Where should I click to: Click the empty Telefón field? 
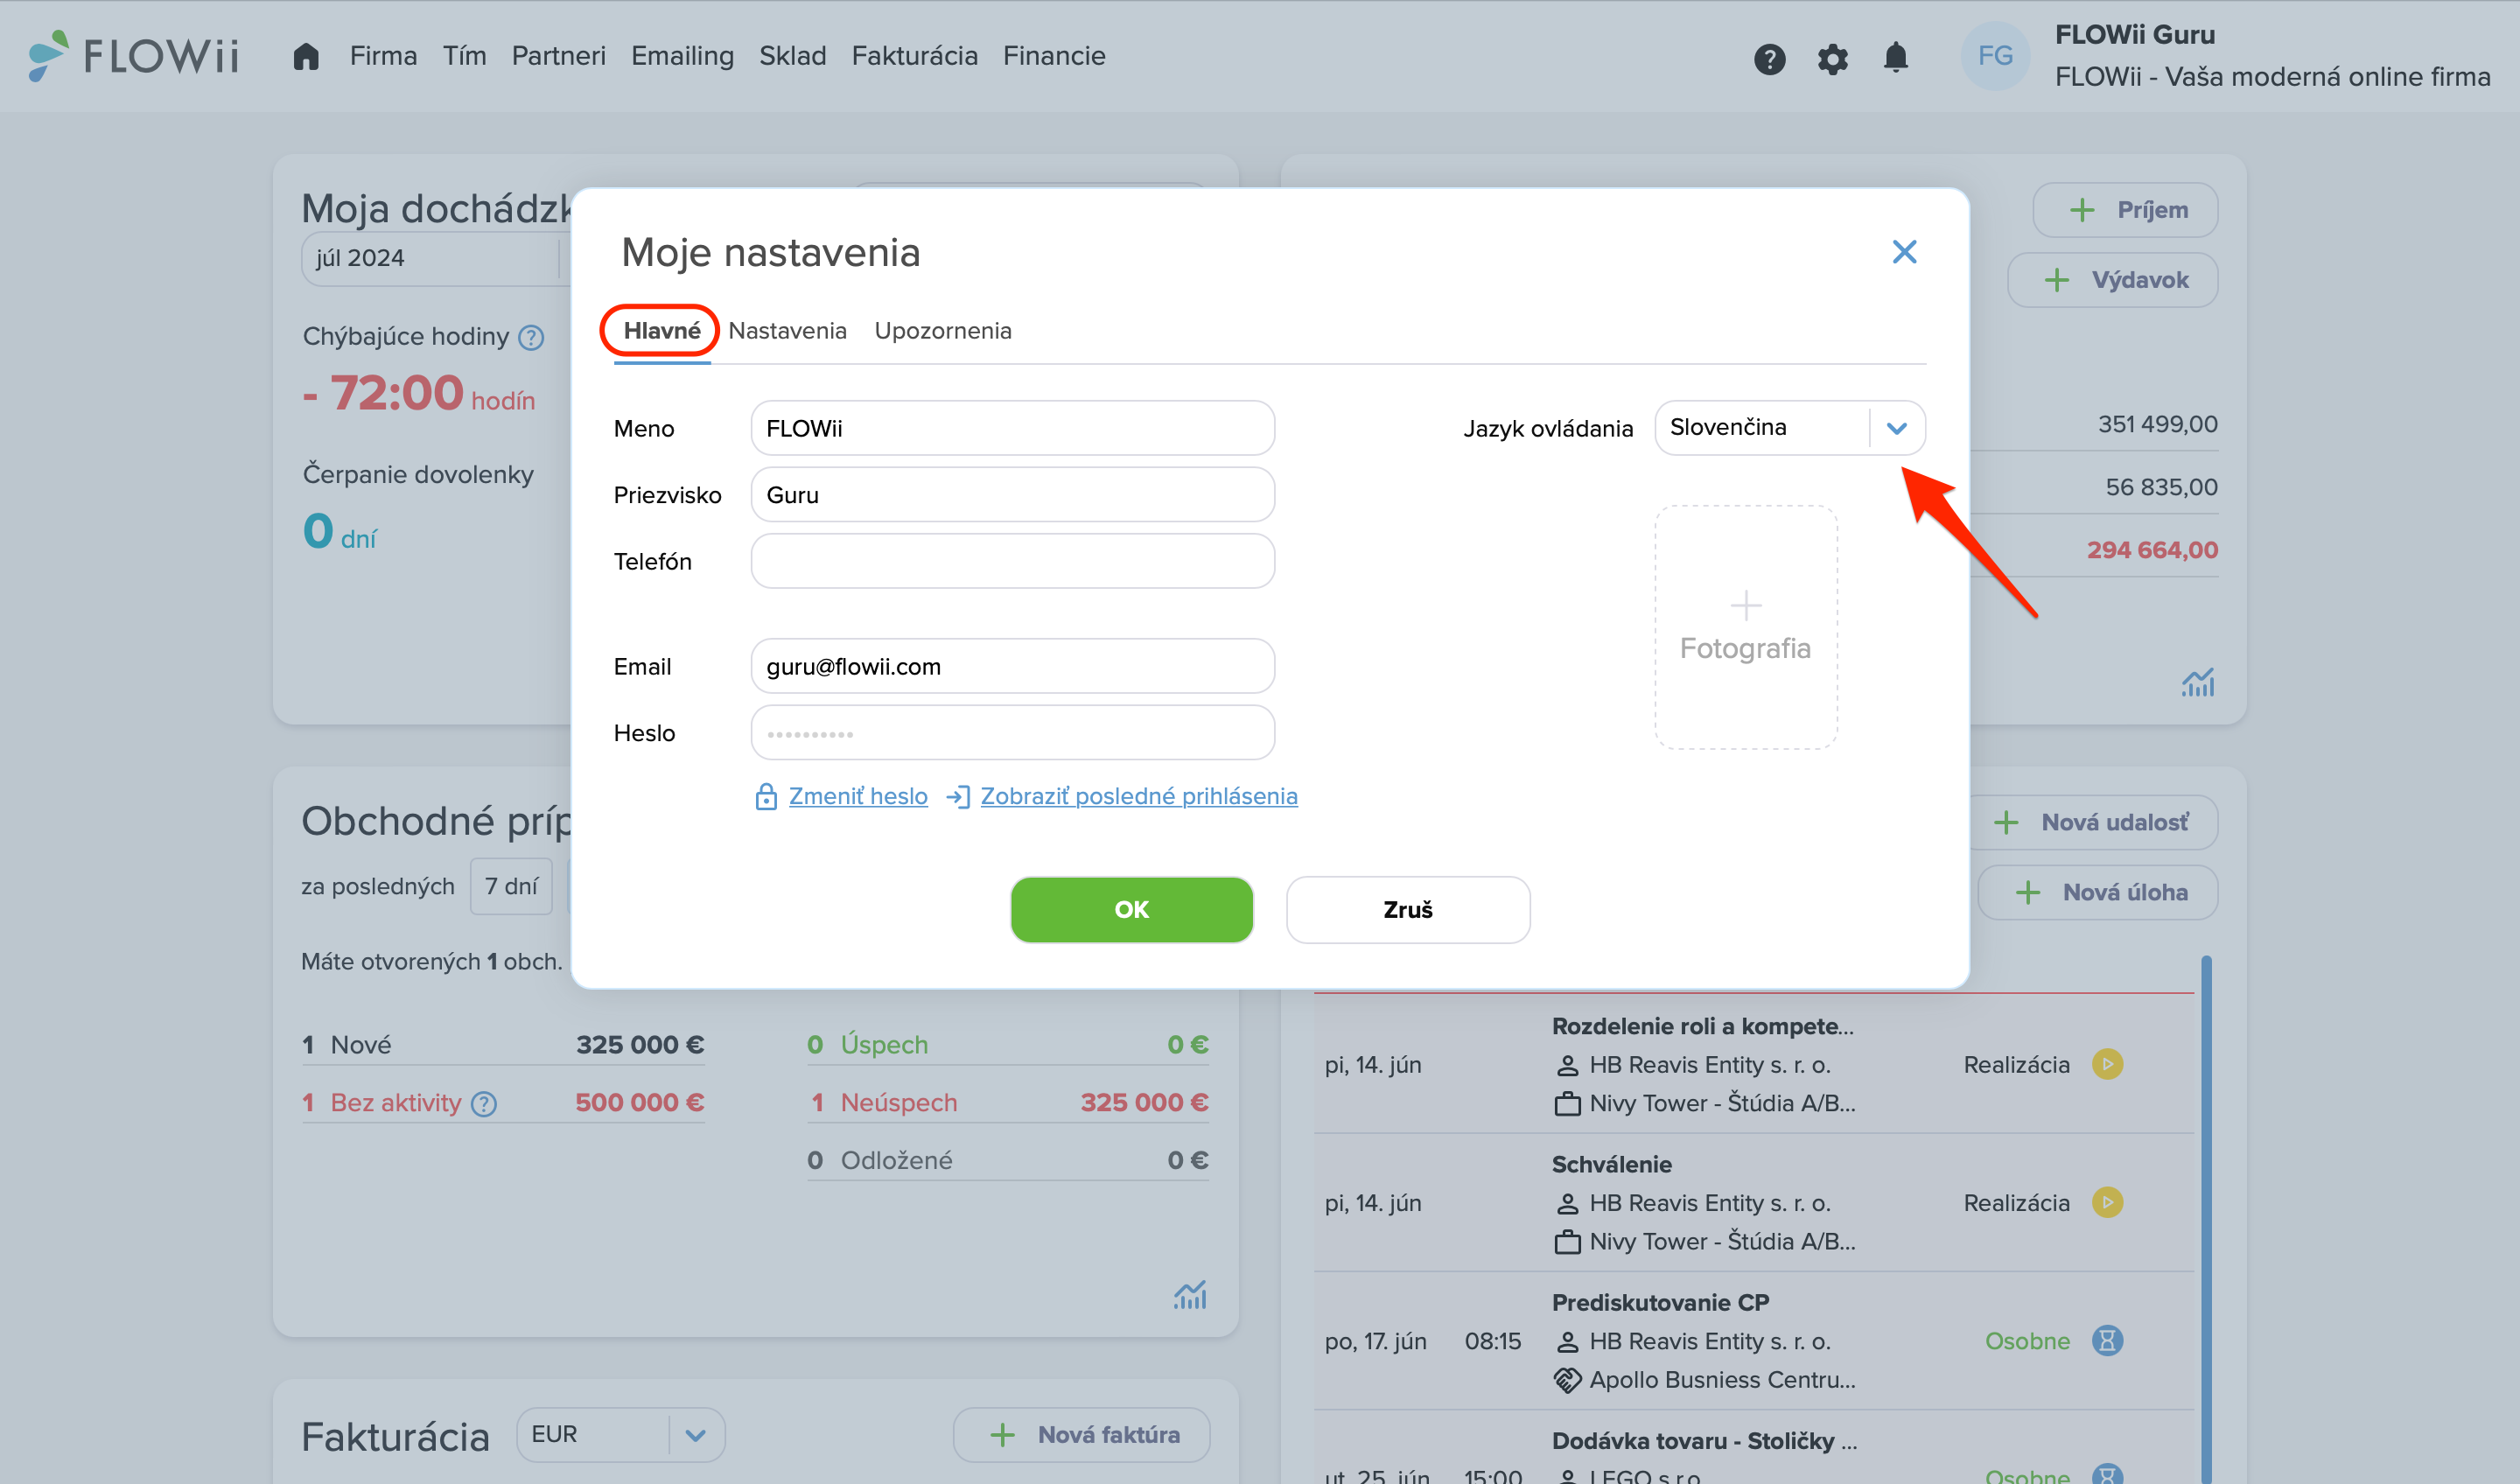click(x=1012, y=561)
